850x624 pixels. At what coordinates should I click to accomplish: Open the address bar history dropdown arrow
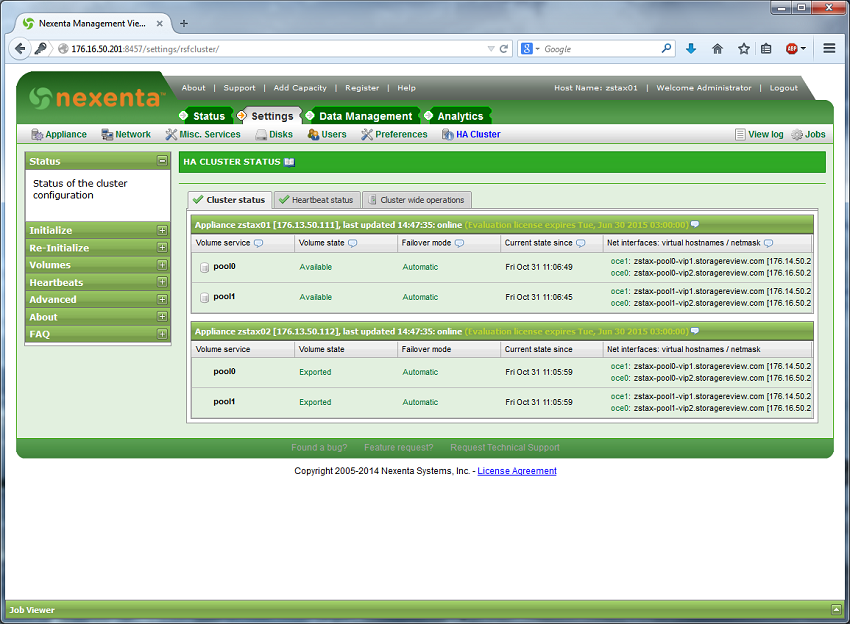(491, 49)
